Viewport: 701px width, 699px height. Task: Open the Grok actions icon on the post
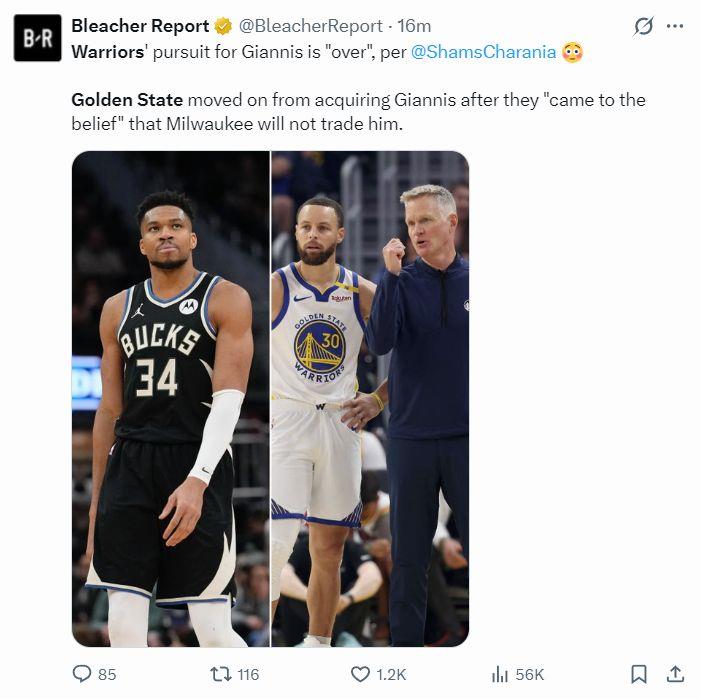tap(644, 27)
